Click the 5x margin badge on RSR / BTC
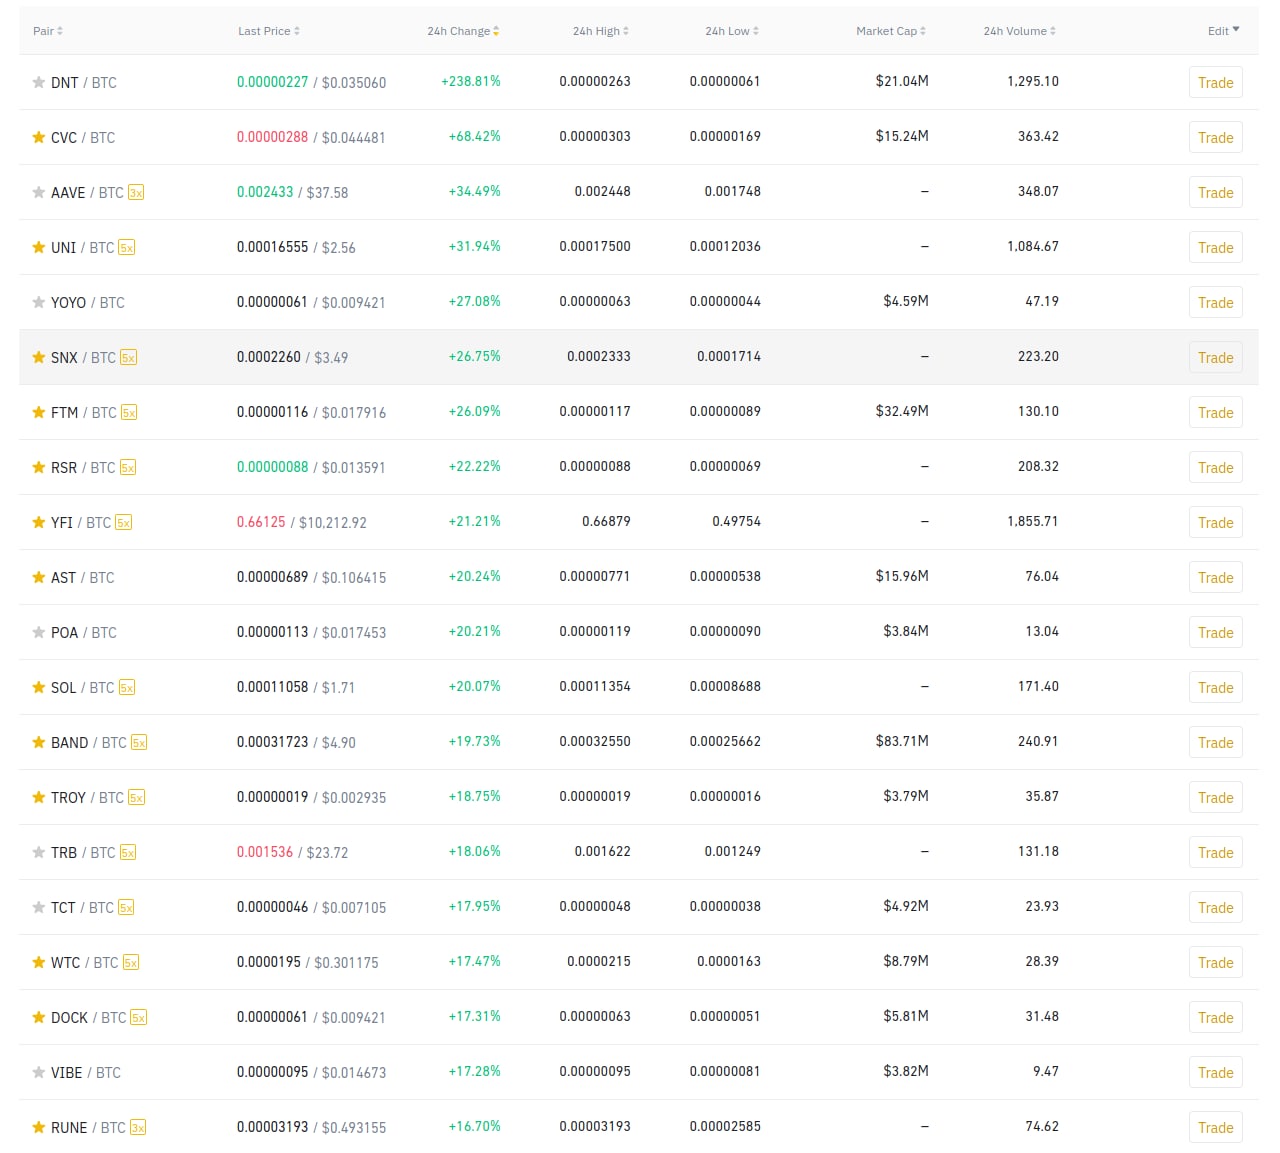Screen dimensions: 1280x1153 coord(128,467)
